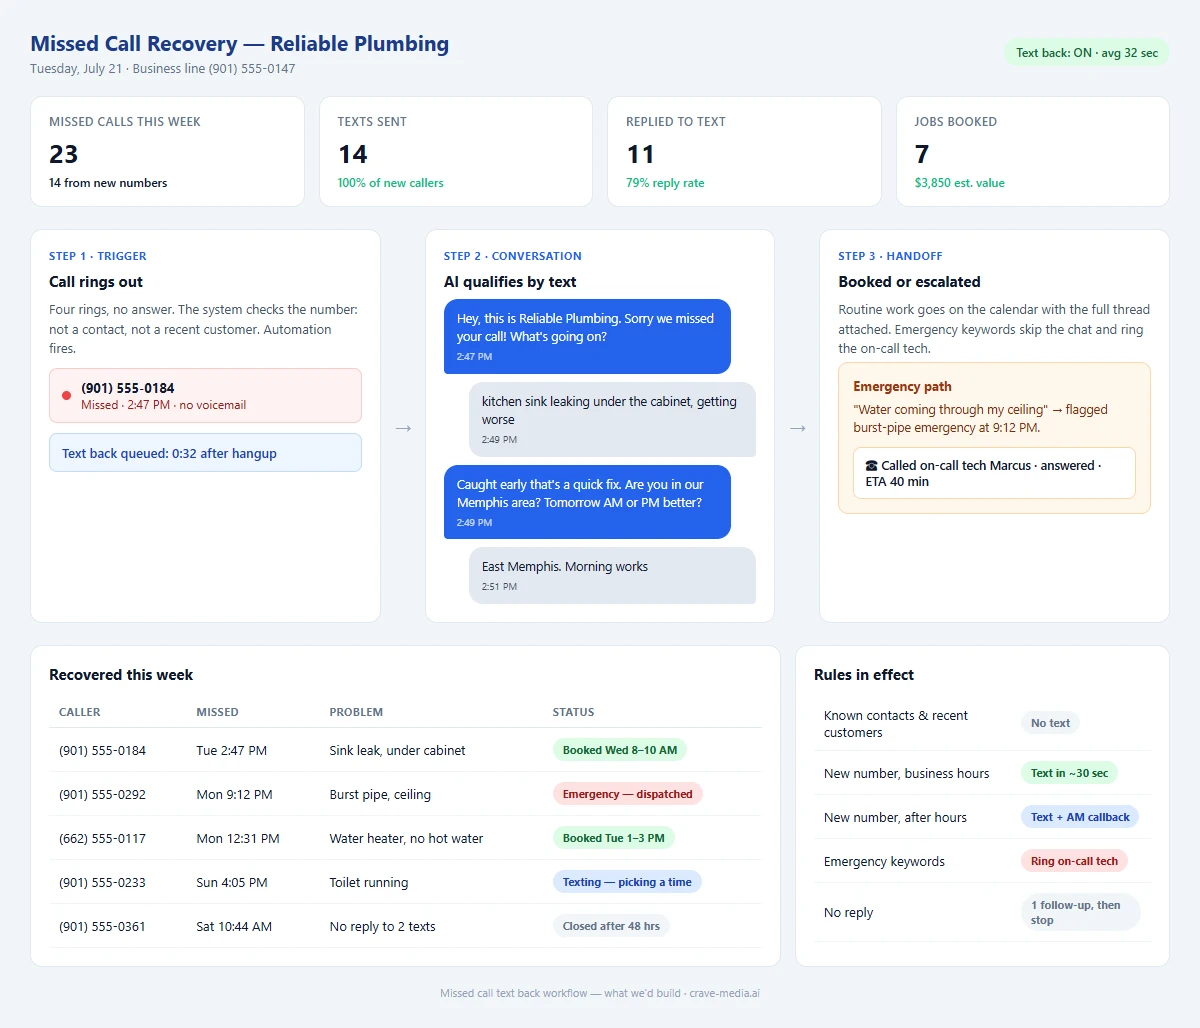Click the 100% of new callers text
This screenshot has height=1028, width=1200.
tap(390, 183)
